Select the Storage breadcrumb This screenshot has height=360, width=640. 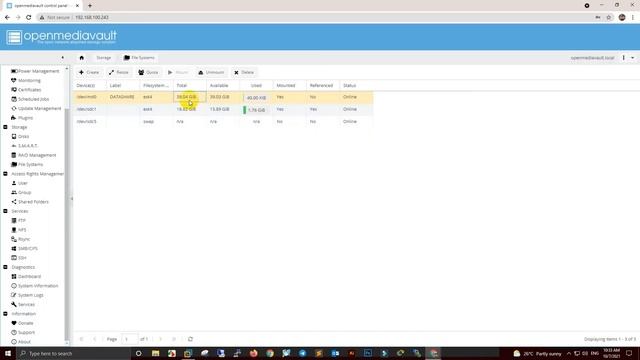(104, 58)
